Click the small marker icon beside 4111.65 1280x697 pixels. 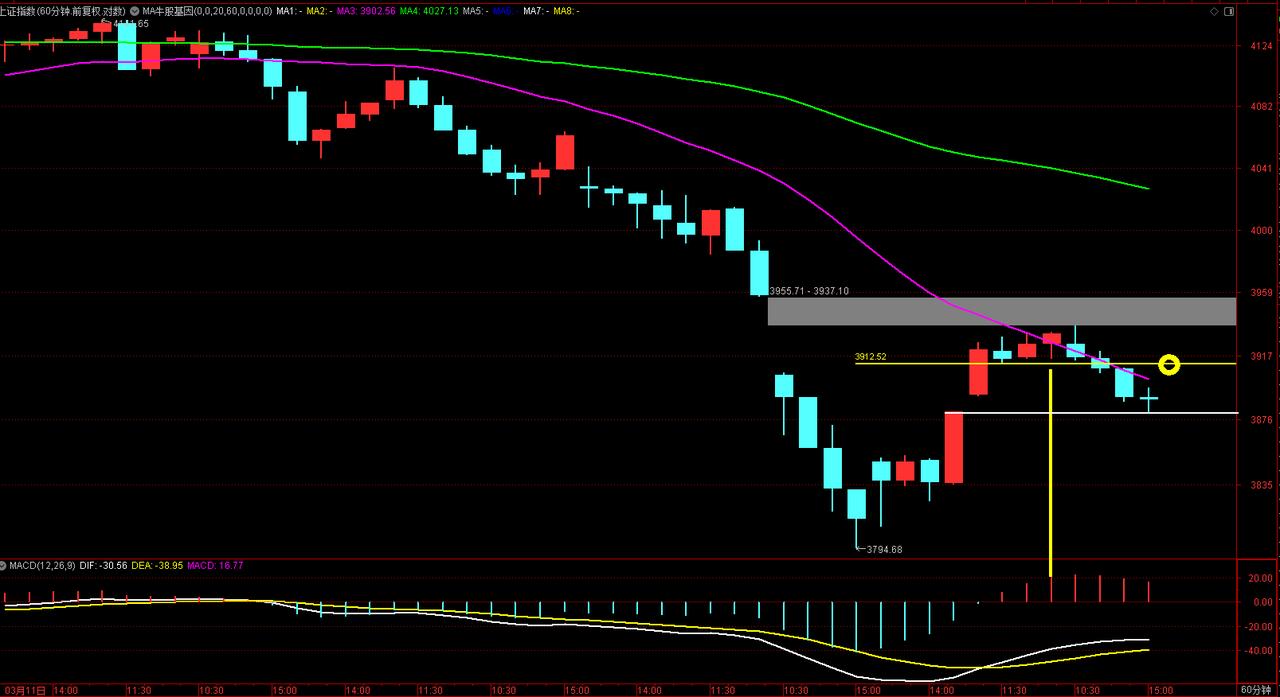pos(107,22)
